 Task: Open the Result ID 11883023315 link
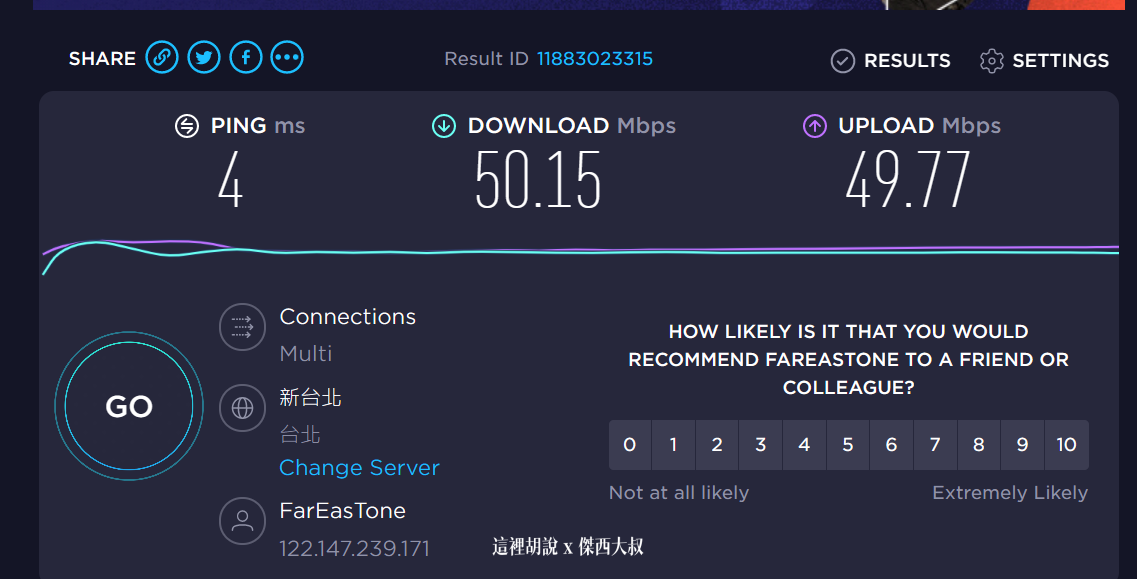pyautogui.click(x=595, y=59)
